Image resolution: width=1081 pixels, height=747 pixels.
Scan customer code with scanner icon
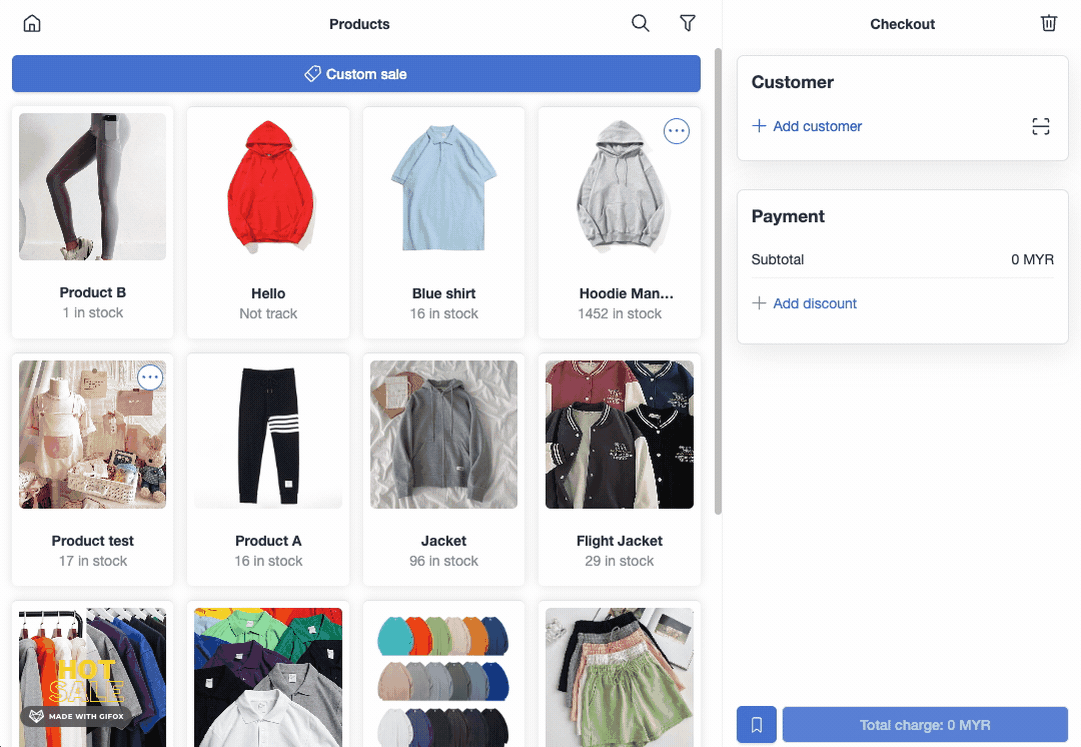click(x=1041, y=126)
